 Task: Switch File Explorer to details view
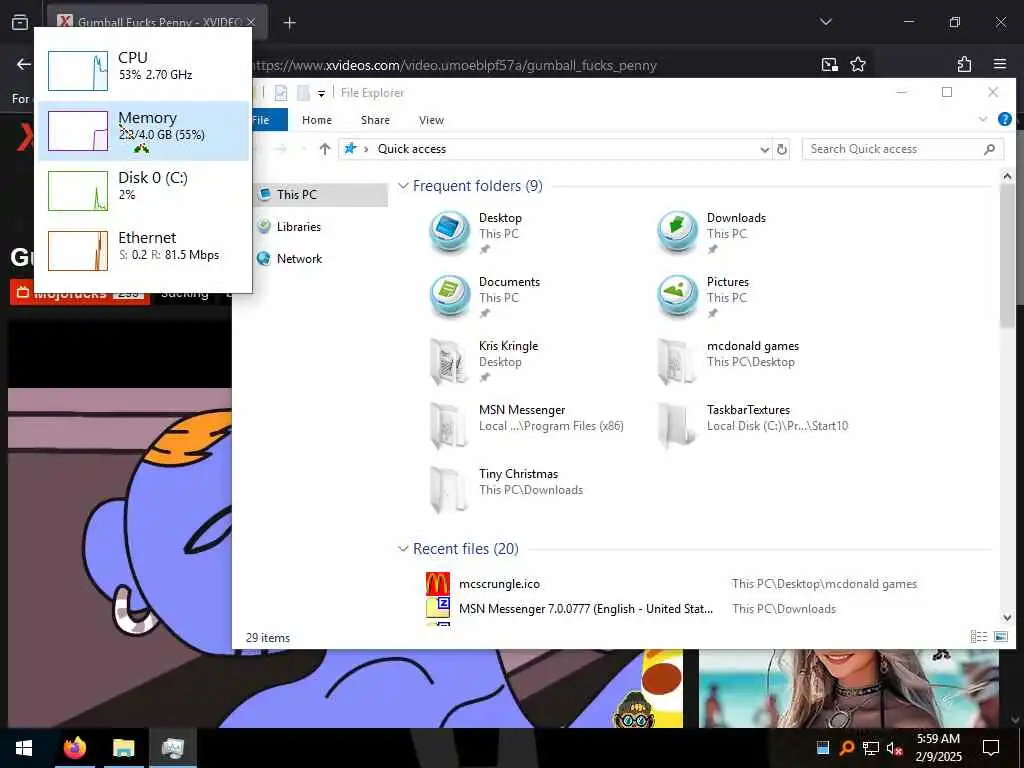tap(978, 637)
